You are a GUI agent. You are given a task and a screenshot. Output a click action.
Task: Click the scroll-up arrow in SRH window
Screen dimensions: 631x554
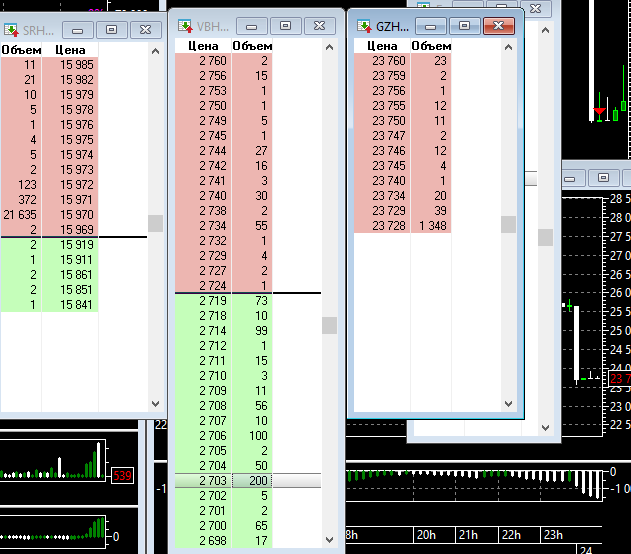(x=155, y=51)
